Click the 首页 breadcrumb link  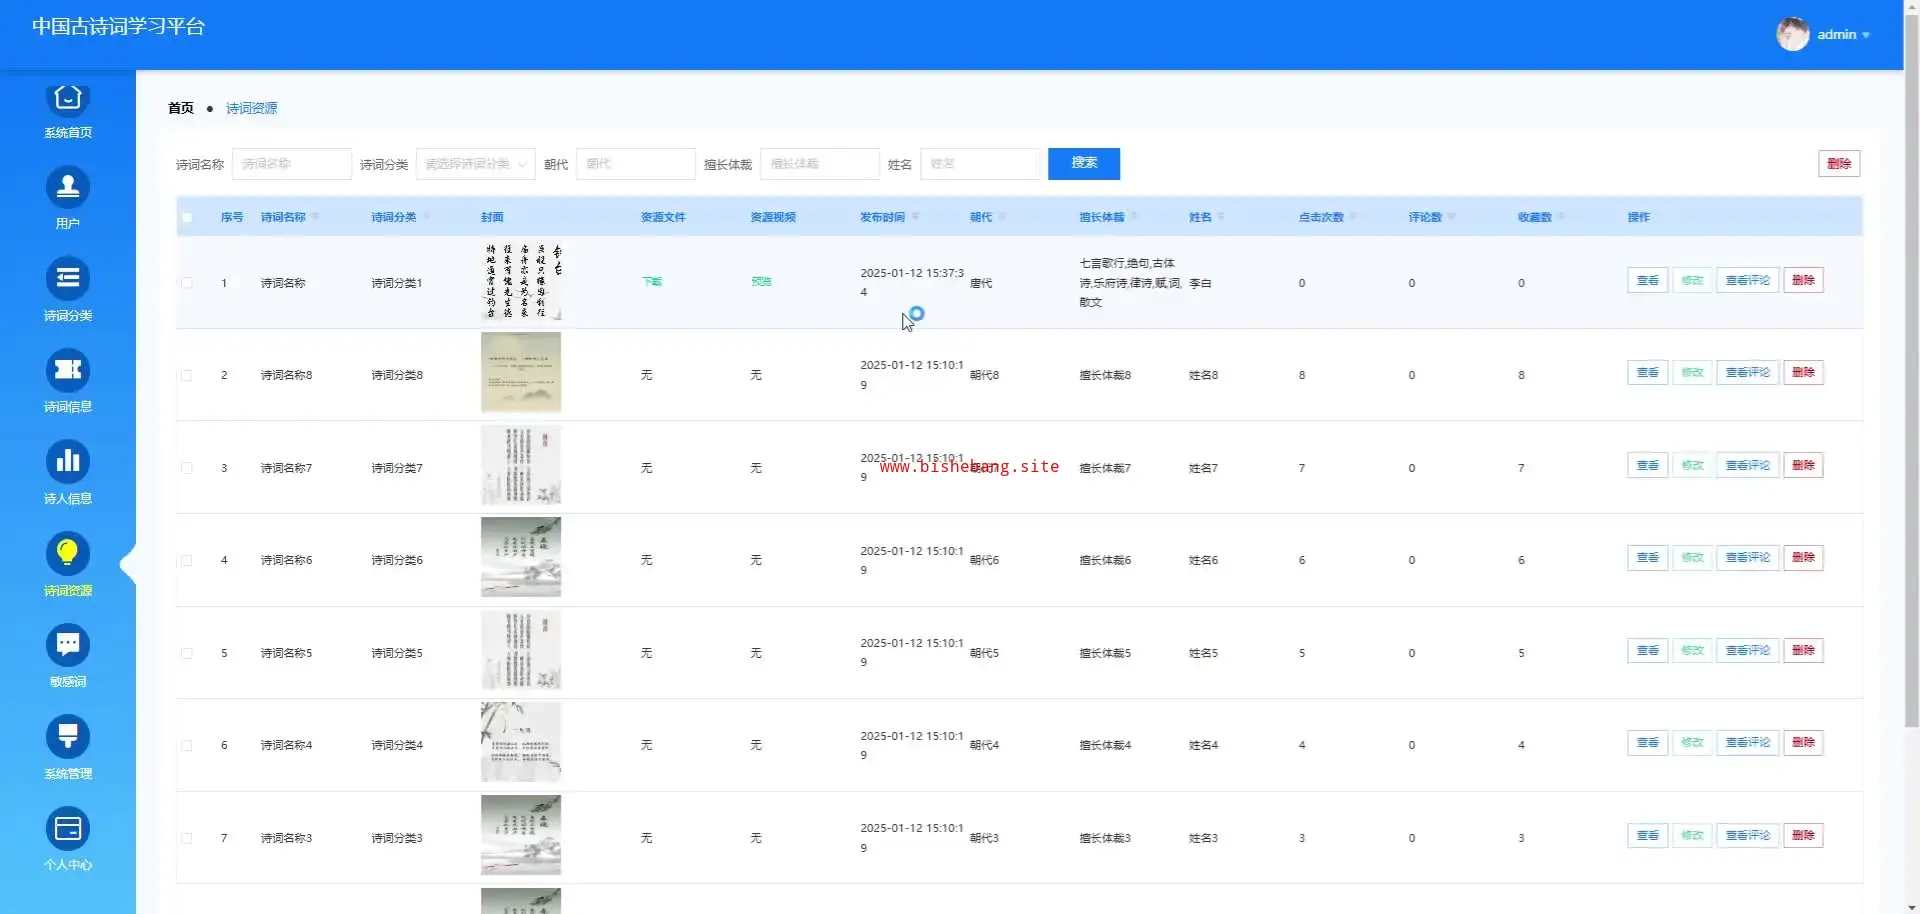pos(181,108)
